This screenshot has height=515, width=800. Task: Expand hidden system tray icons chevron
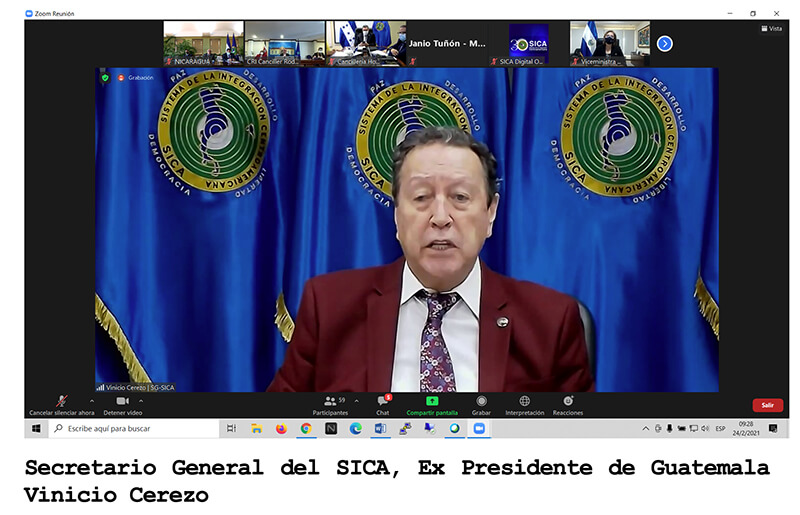pos(645,429)
